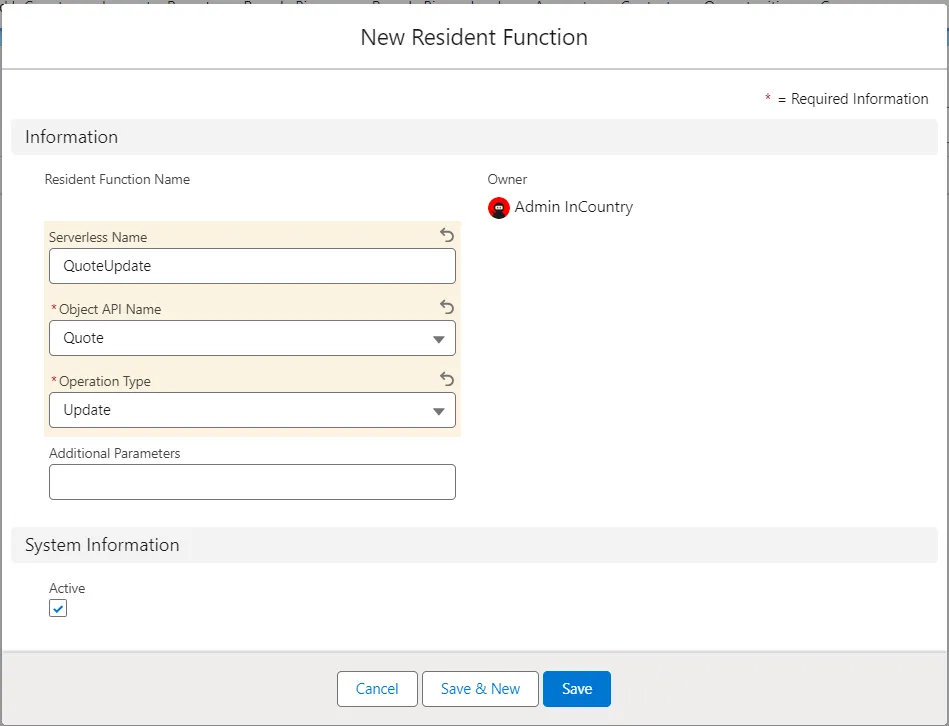Click the Owner field label
Image resolution: width=949 pixels, height=726 pixels.
tap(507, 180)
